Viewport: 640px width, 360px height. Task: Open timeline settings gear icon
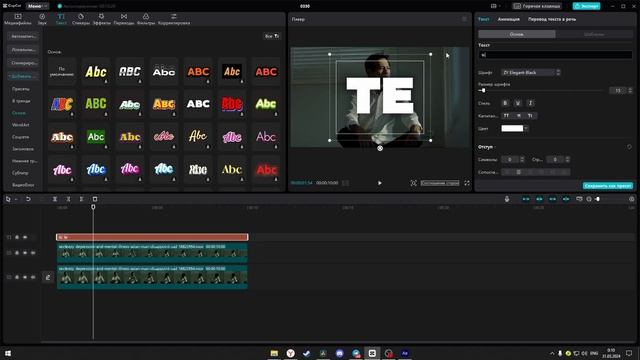632,199
